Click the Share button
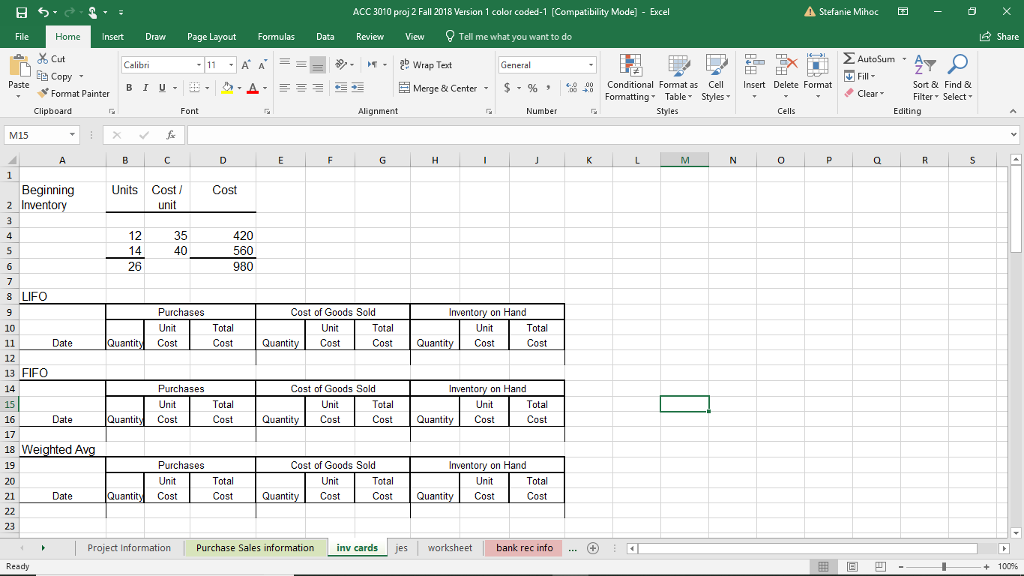This screenshot has height=576, width=1024. click(997, 36)
